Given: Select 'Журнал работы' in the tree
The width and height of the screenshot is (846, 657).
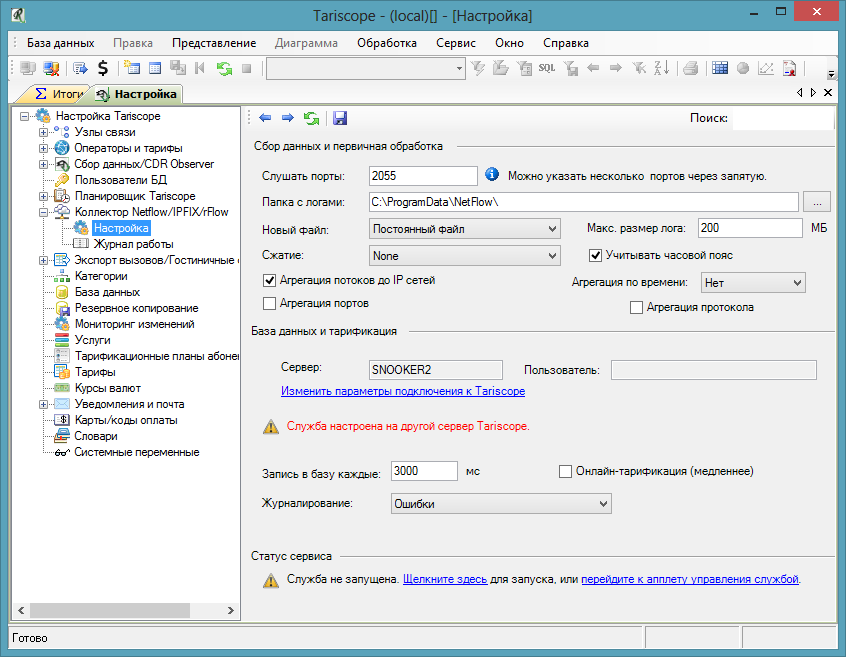Looking at the screenshot, I should (x=133, y=244).
